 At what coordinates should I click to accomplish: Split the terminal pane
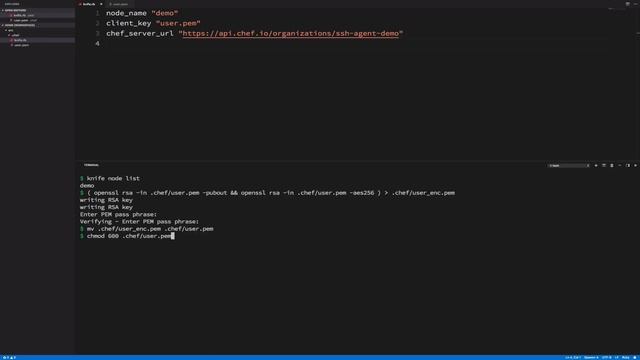(604, 165)
